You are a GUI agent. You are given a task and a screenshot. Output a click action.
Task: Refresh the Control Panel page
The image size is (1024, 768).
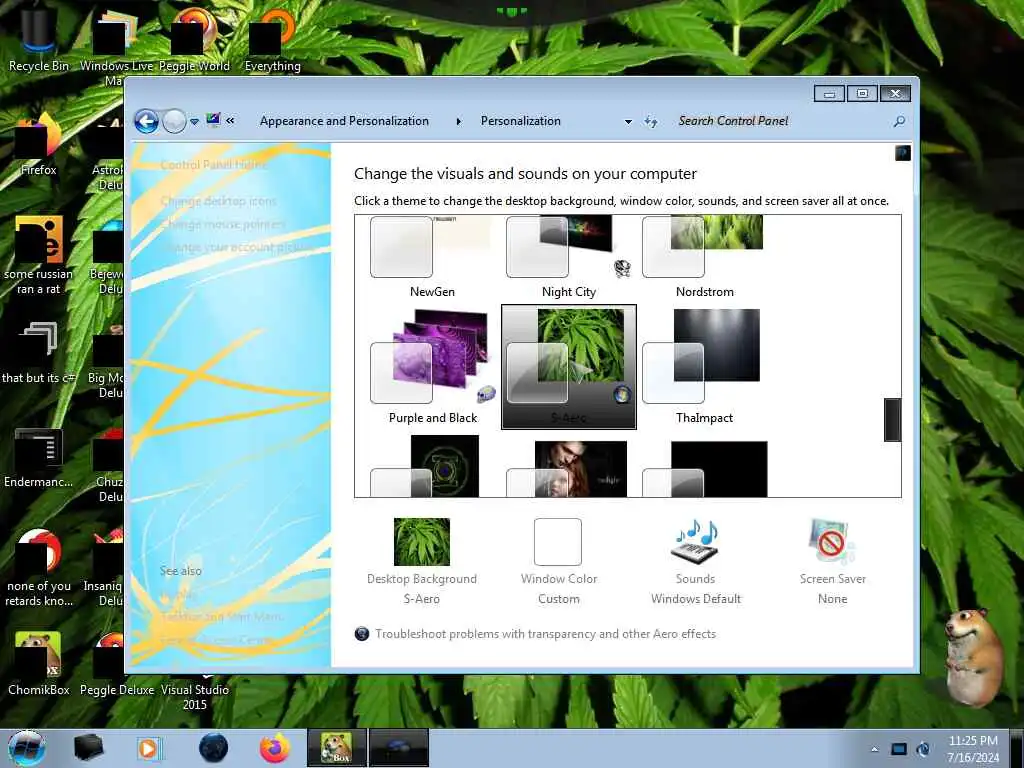pos(650,121)
